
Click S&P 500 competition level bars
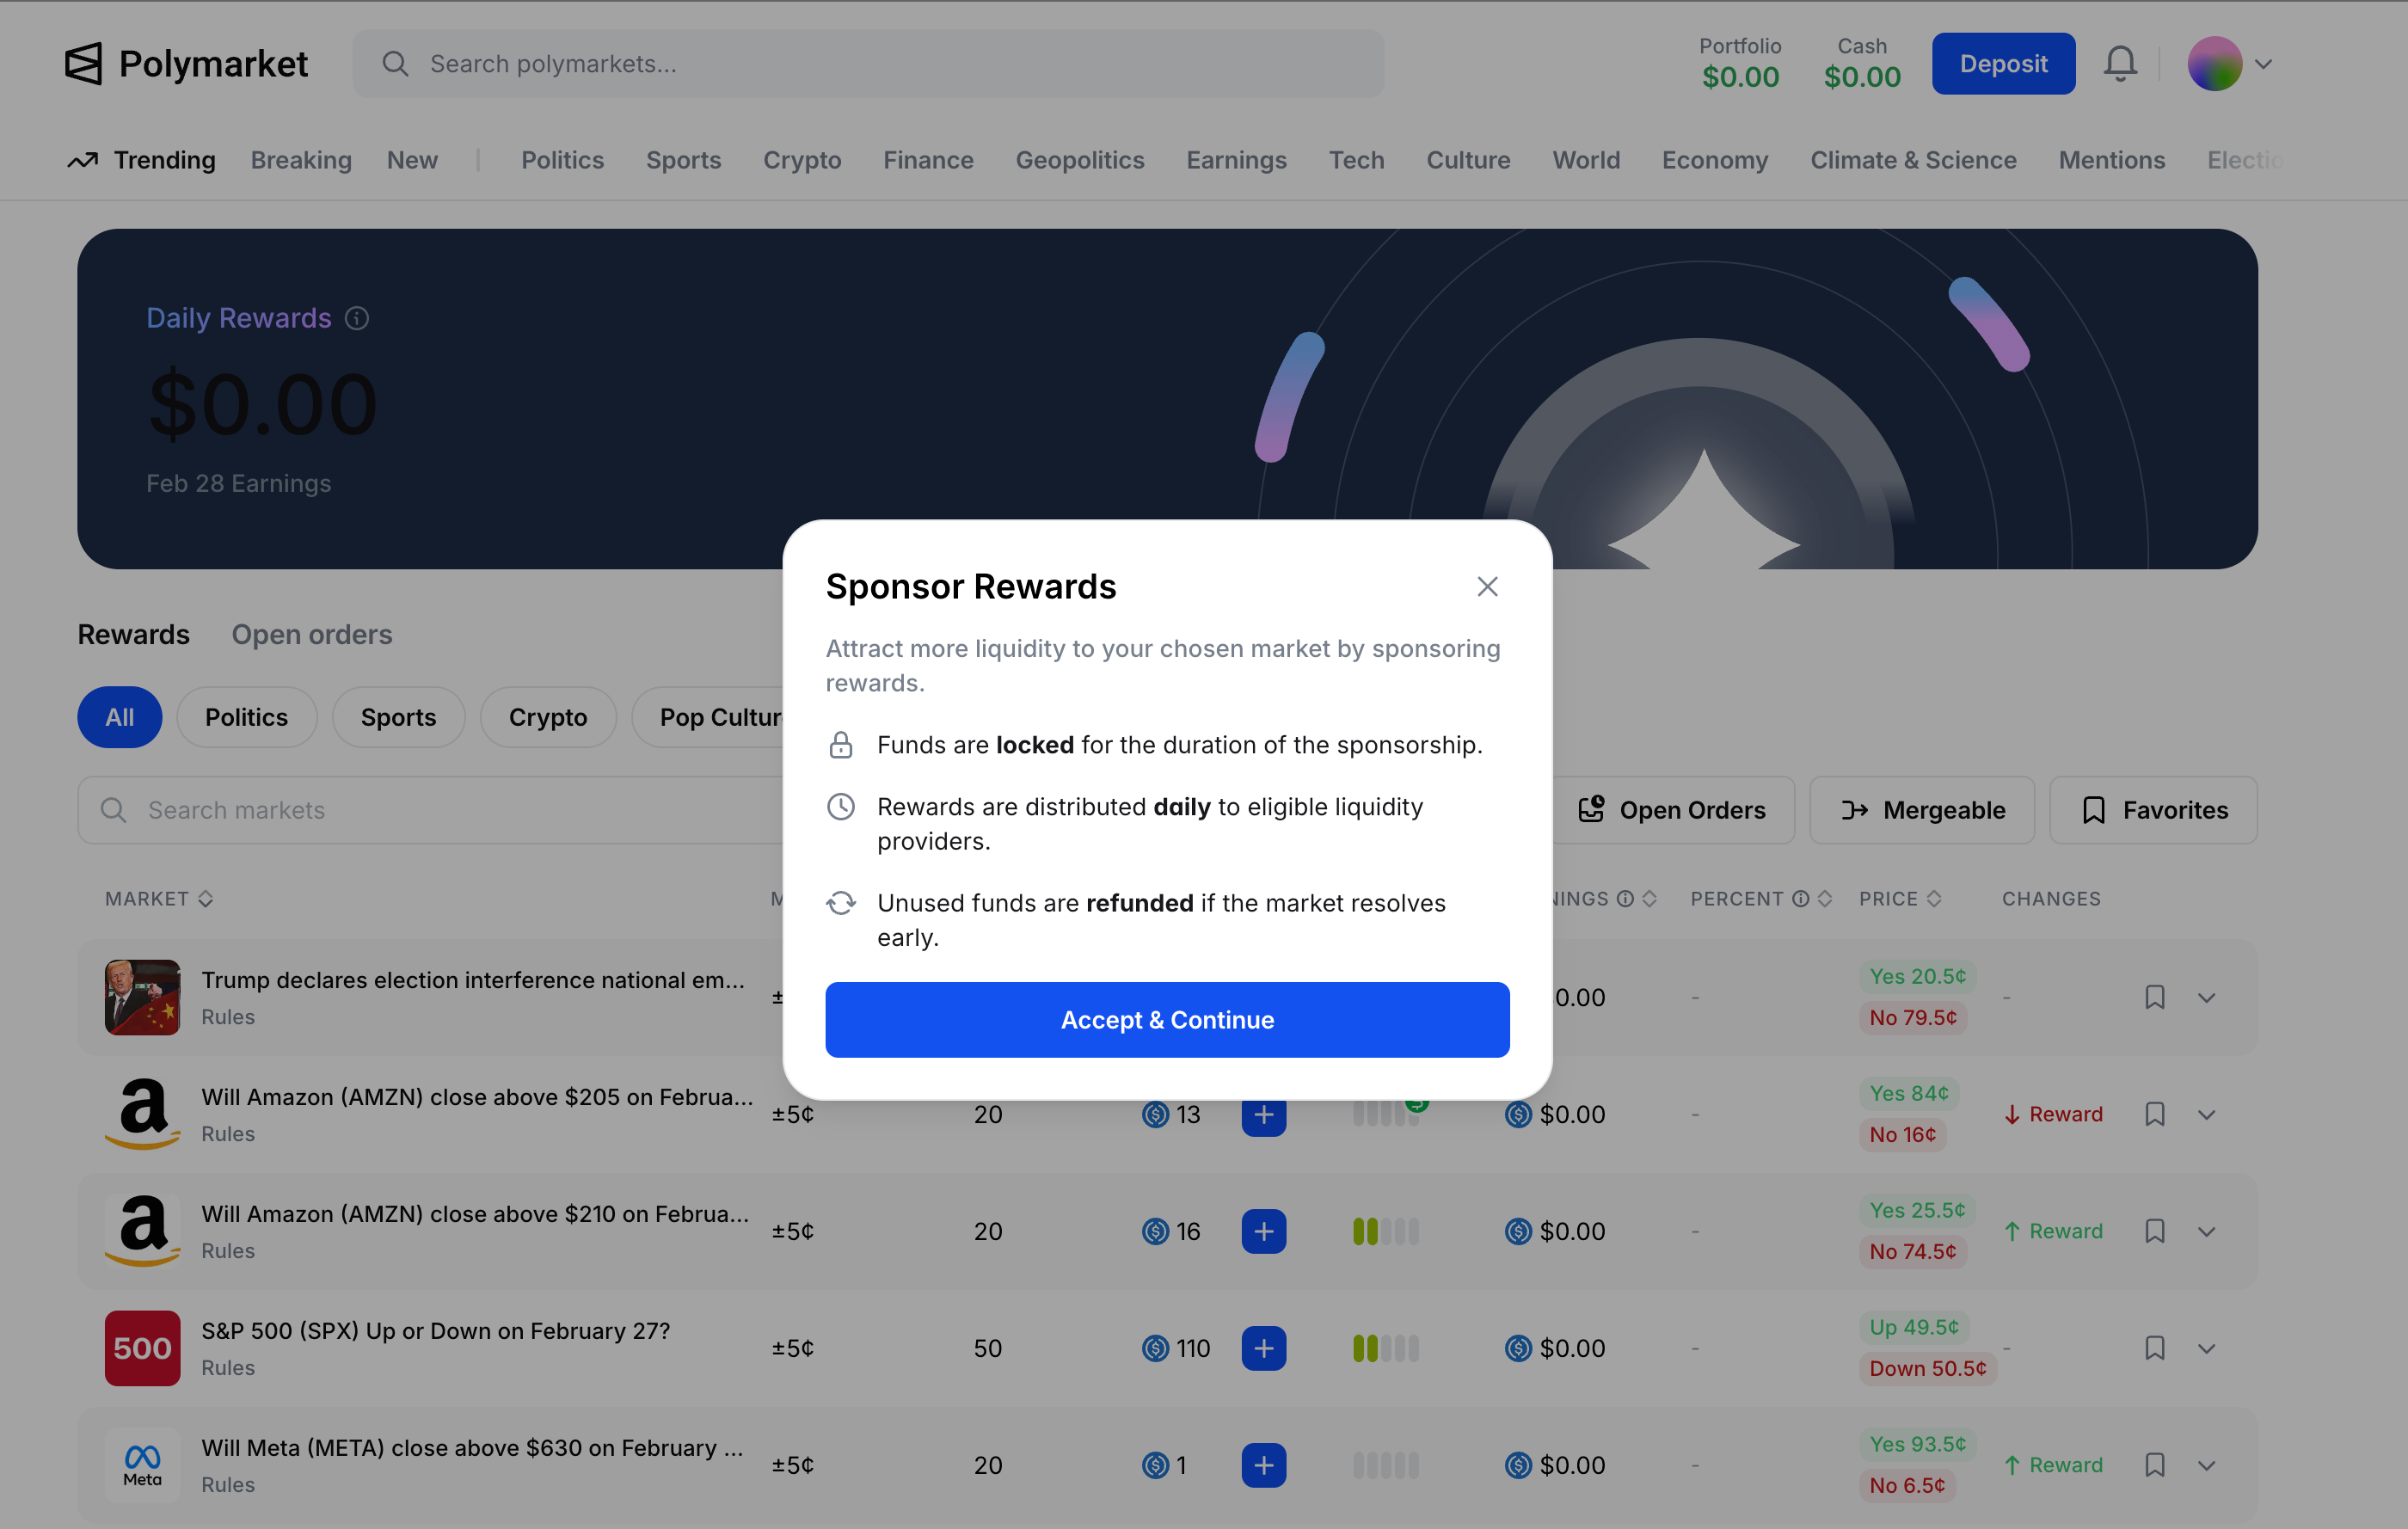[x=1385, y=1348]
